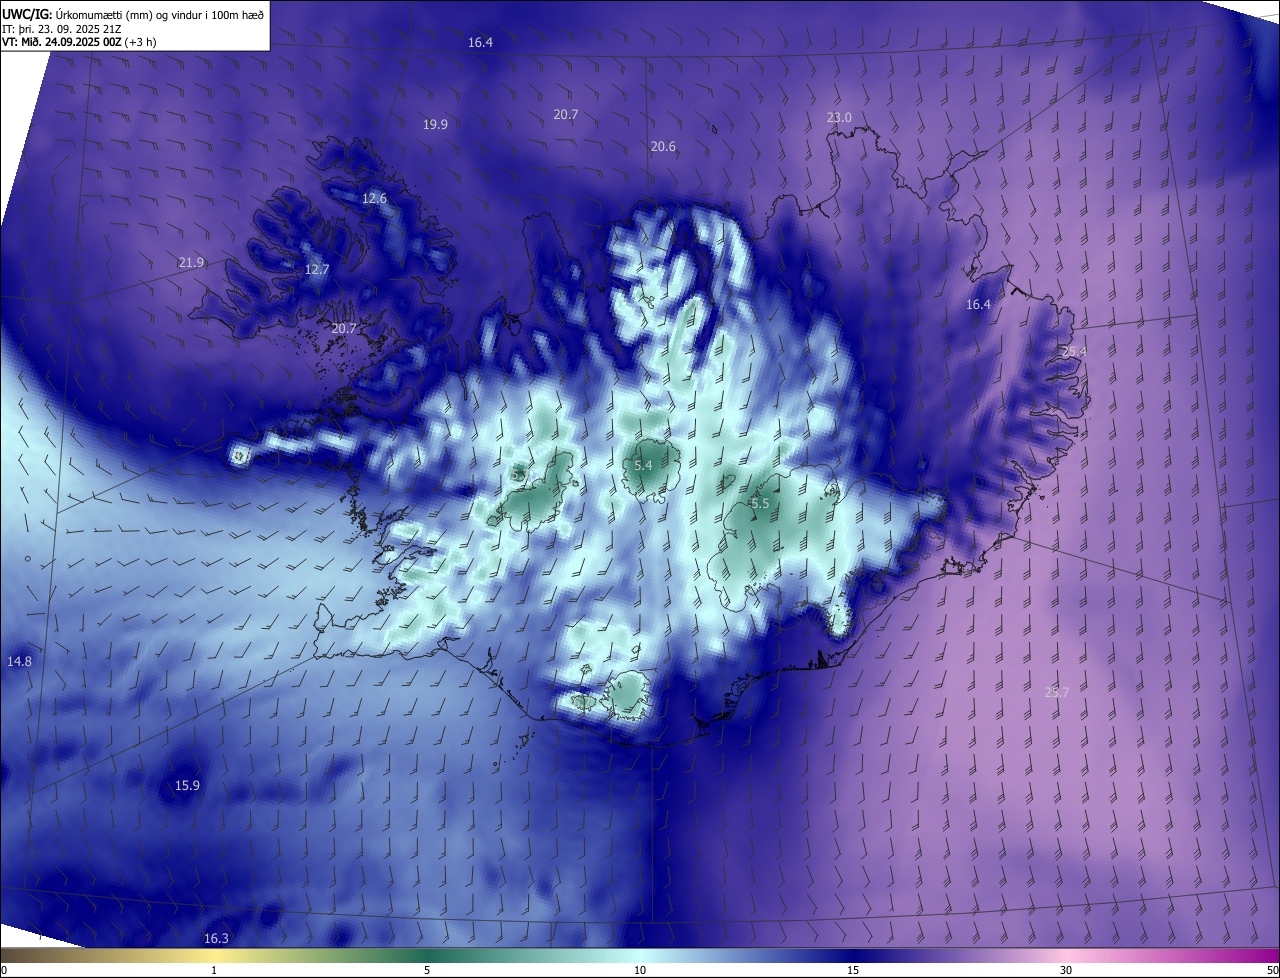Click the colorbar tick label 10

(640, 971)
